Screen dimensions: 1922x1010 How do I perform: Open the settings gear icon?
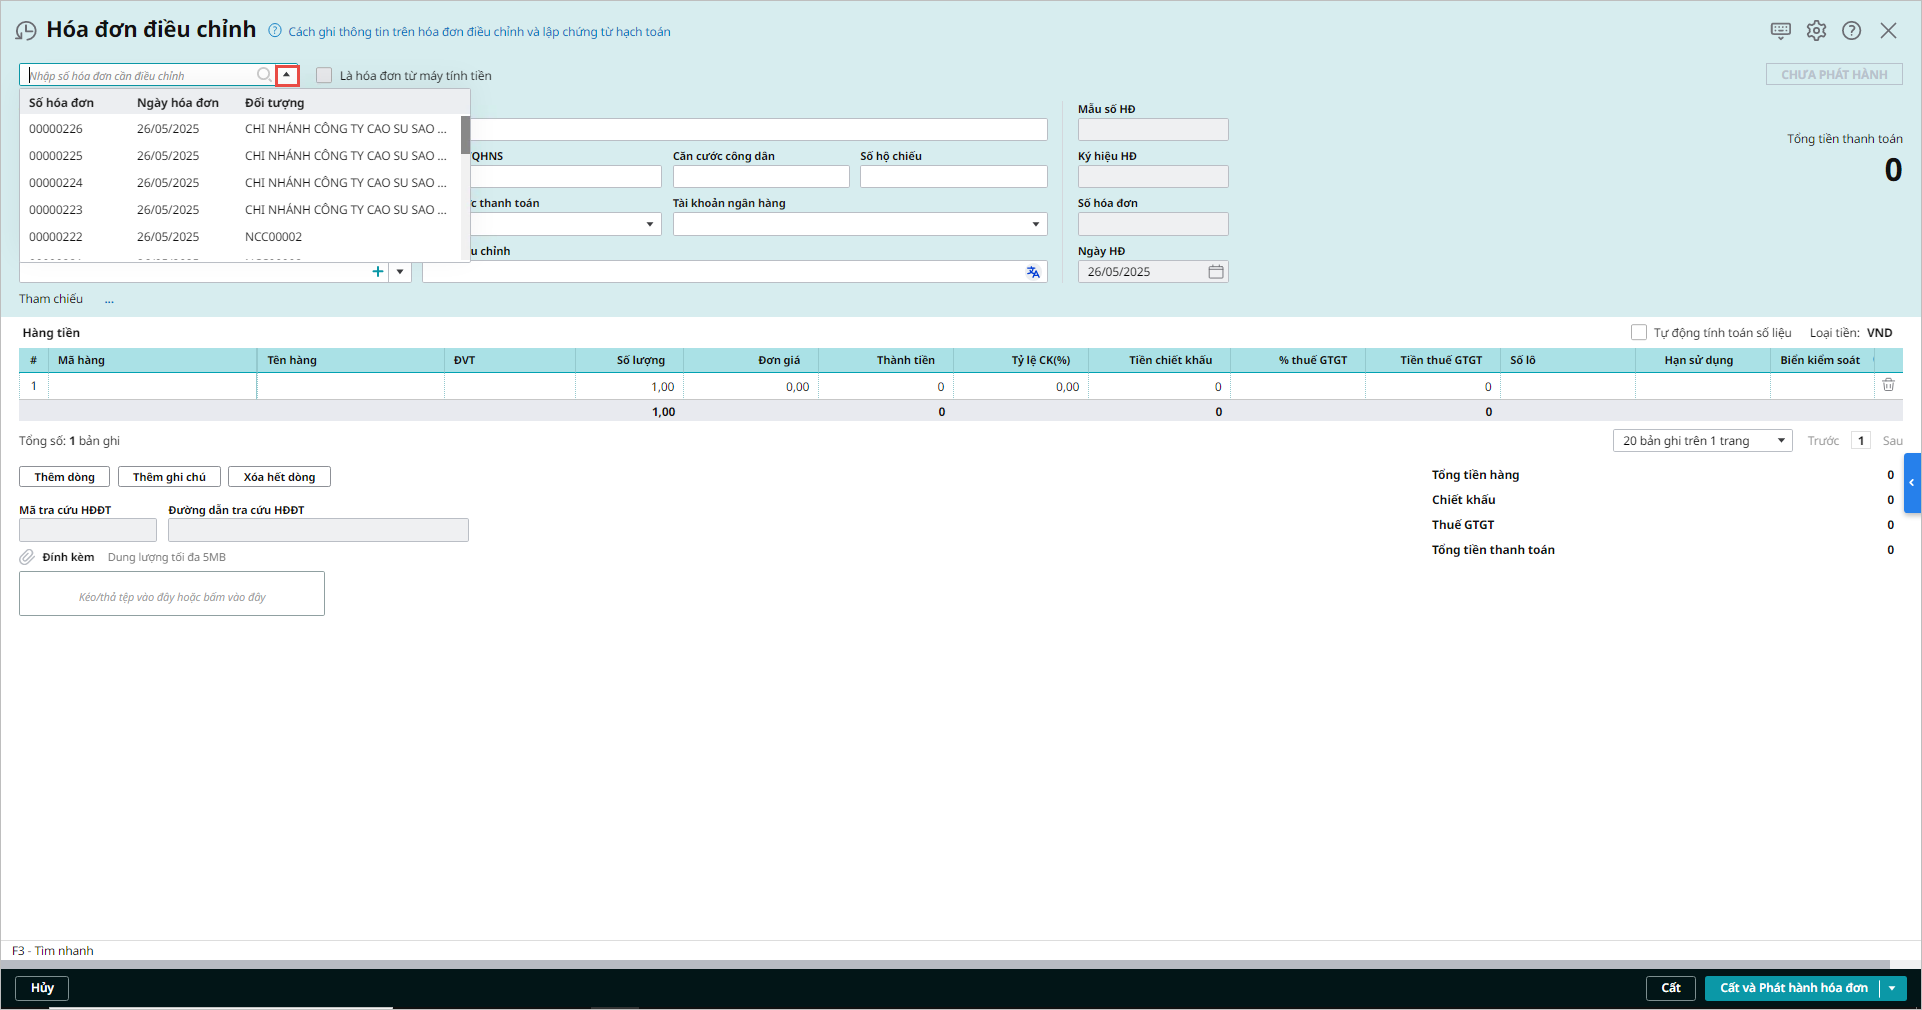(x=1816, y=31)
